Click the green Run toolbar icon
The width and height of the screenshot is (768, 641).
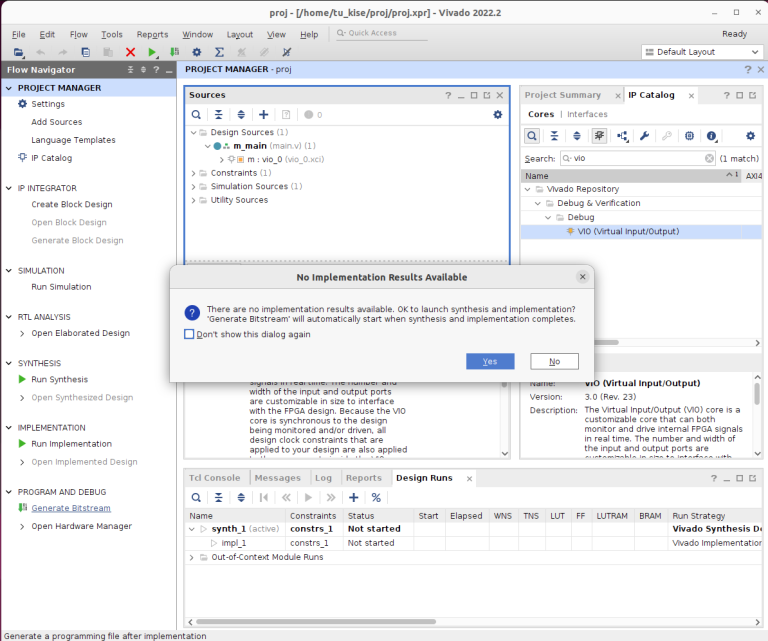point(152,52)
